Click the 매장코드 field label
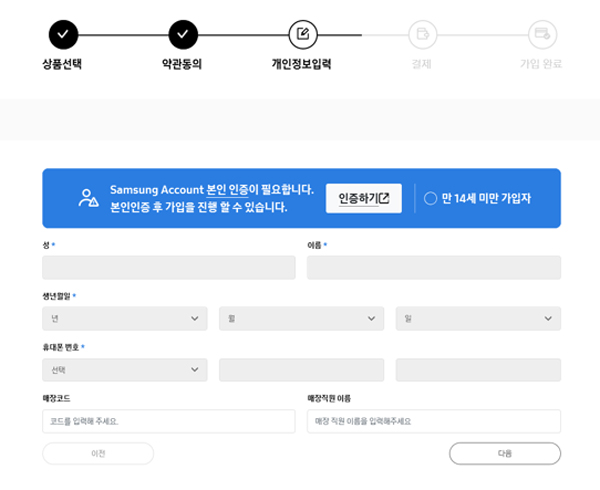The height and width of the screenshot is (490, 600). pos(56,399)
